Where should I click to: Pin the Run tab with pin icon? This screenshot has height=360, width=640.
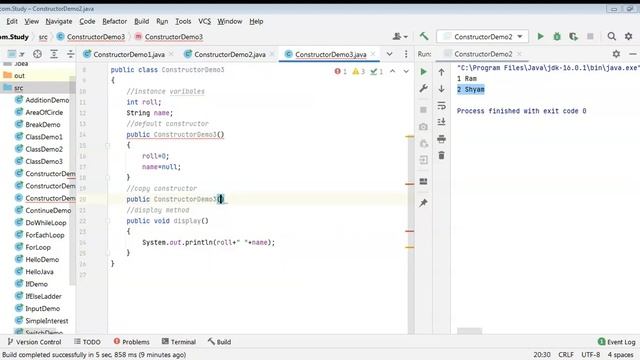pos(423,202)
